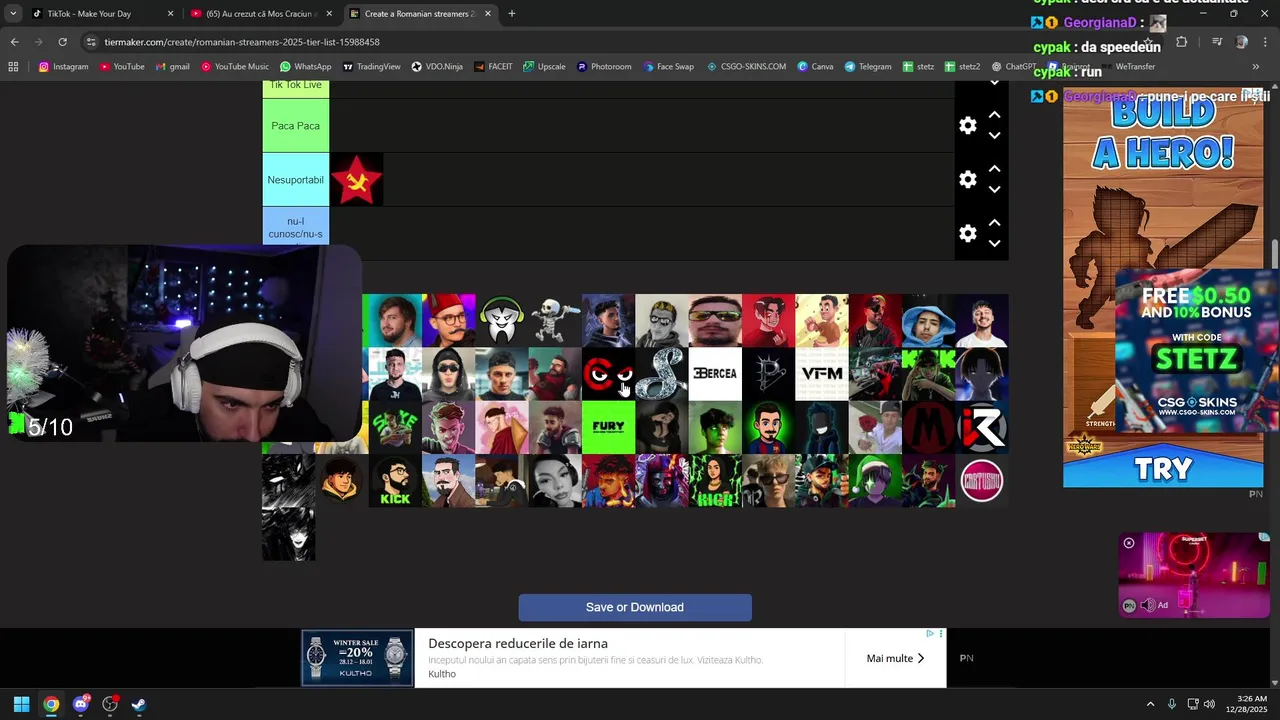This screenshot has height=720, width=1280.
Task: Click the Save or Download button
Action: click(x=635, y=607)
